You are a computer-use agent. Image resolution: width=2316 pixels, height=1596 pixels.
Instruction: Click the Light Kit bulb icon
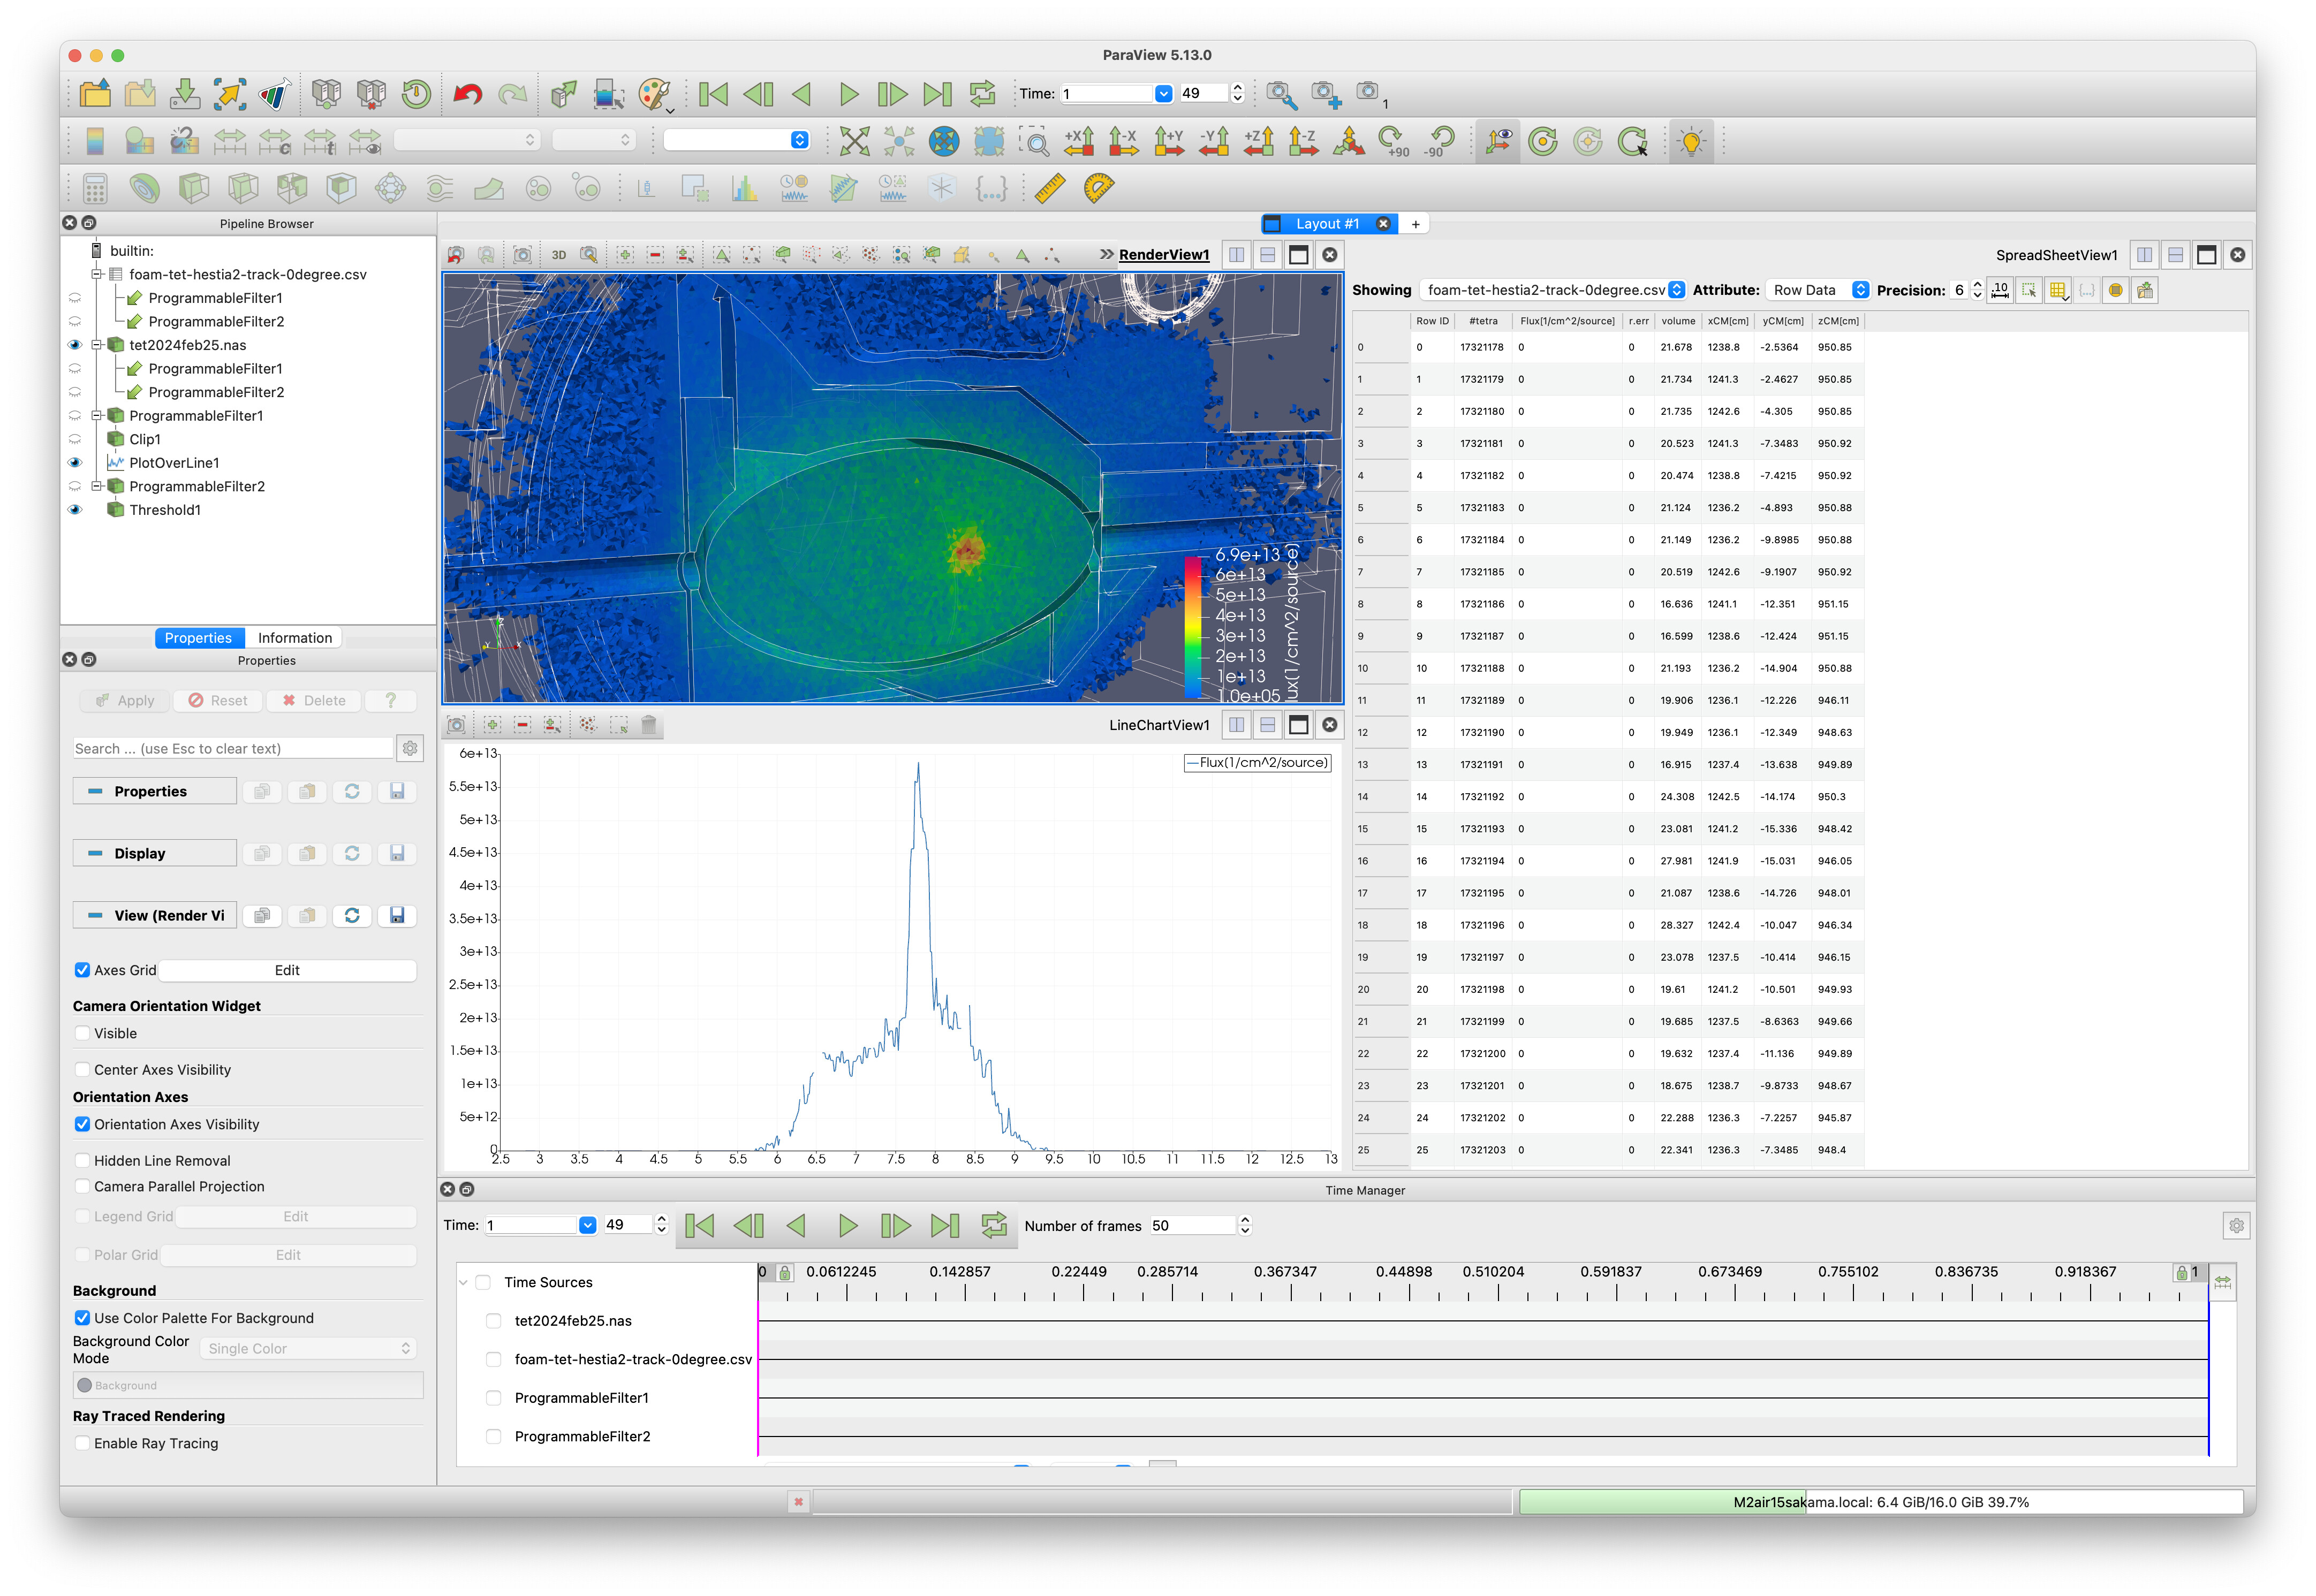(x=1691, y=141)
